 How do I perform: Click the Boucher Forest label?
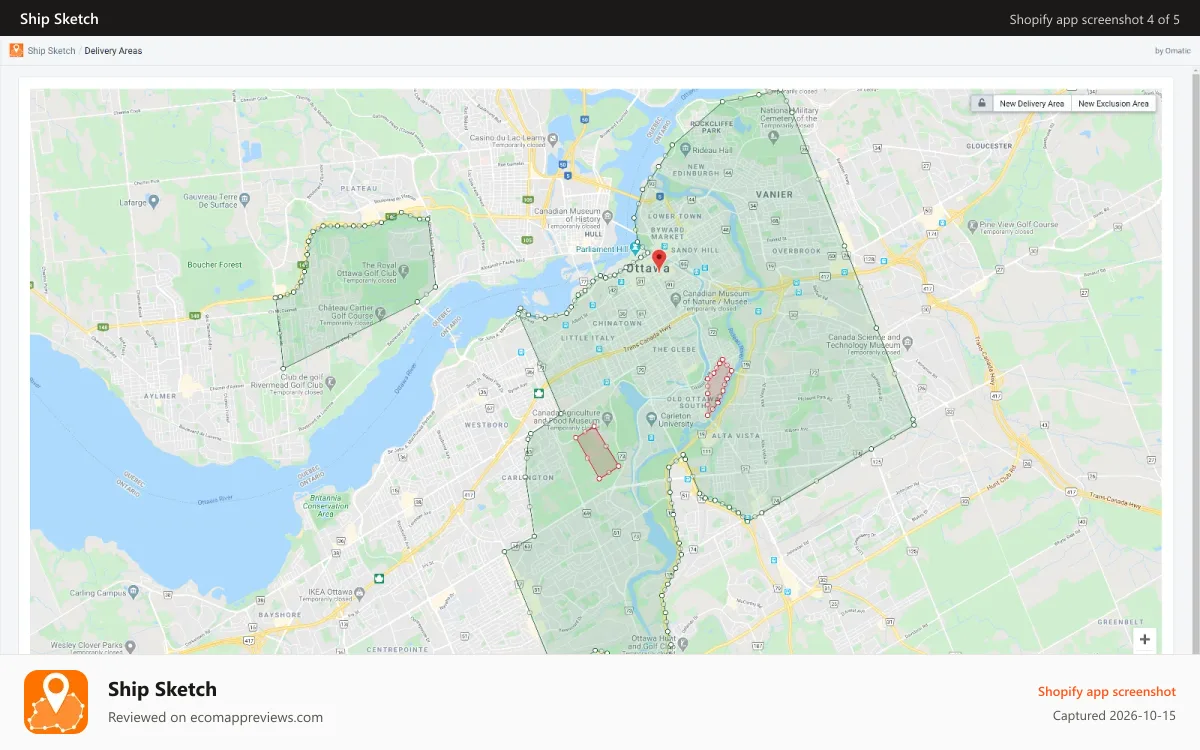click(215, 265)
